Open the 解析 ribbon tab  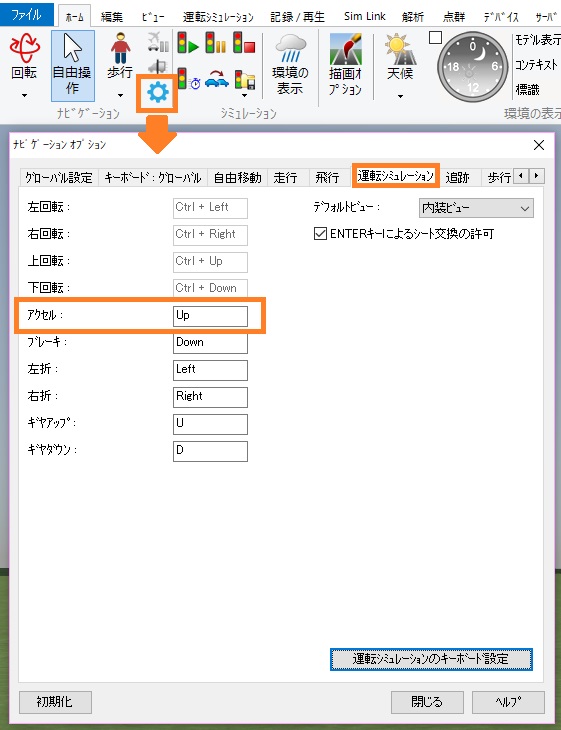pos(412,17)
